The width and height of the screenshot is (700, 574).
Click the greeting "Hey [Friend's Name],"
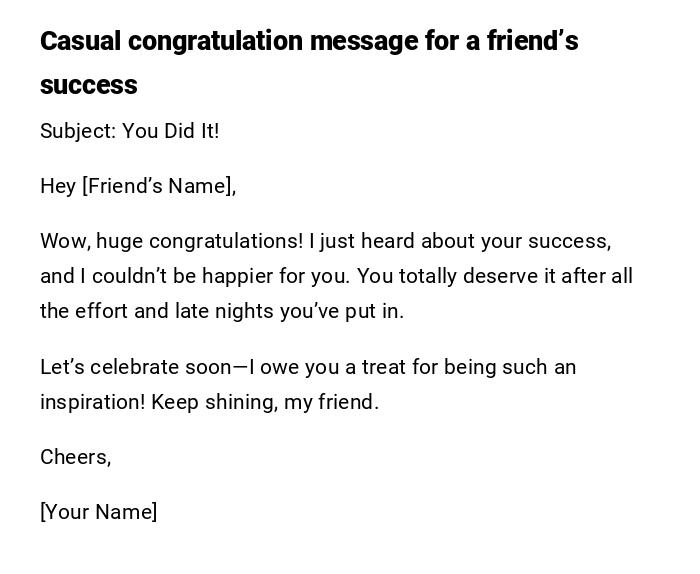click(x=138, y=186)
